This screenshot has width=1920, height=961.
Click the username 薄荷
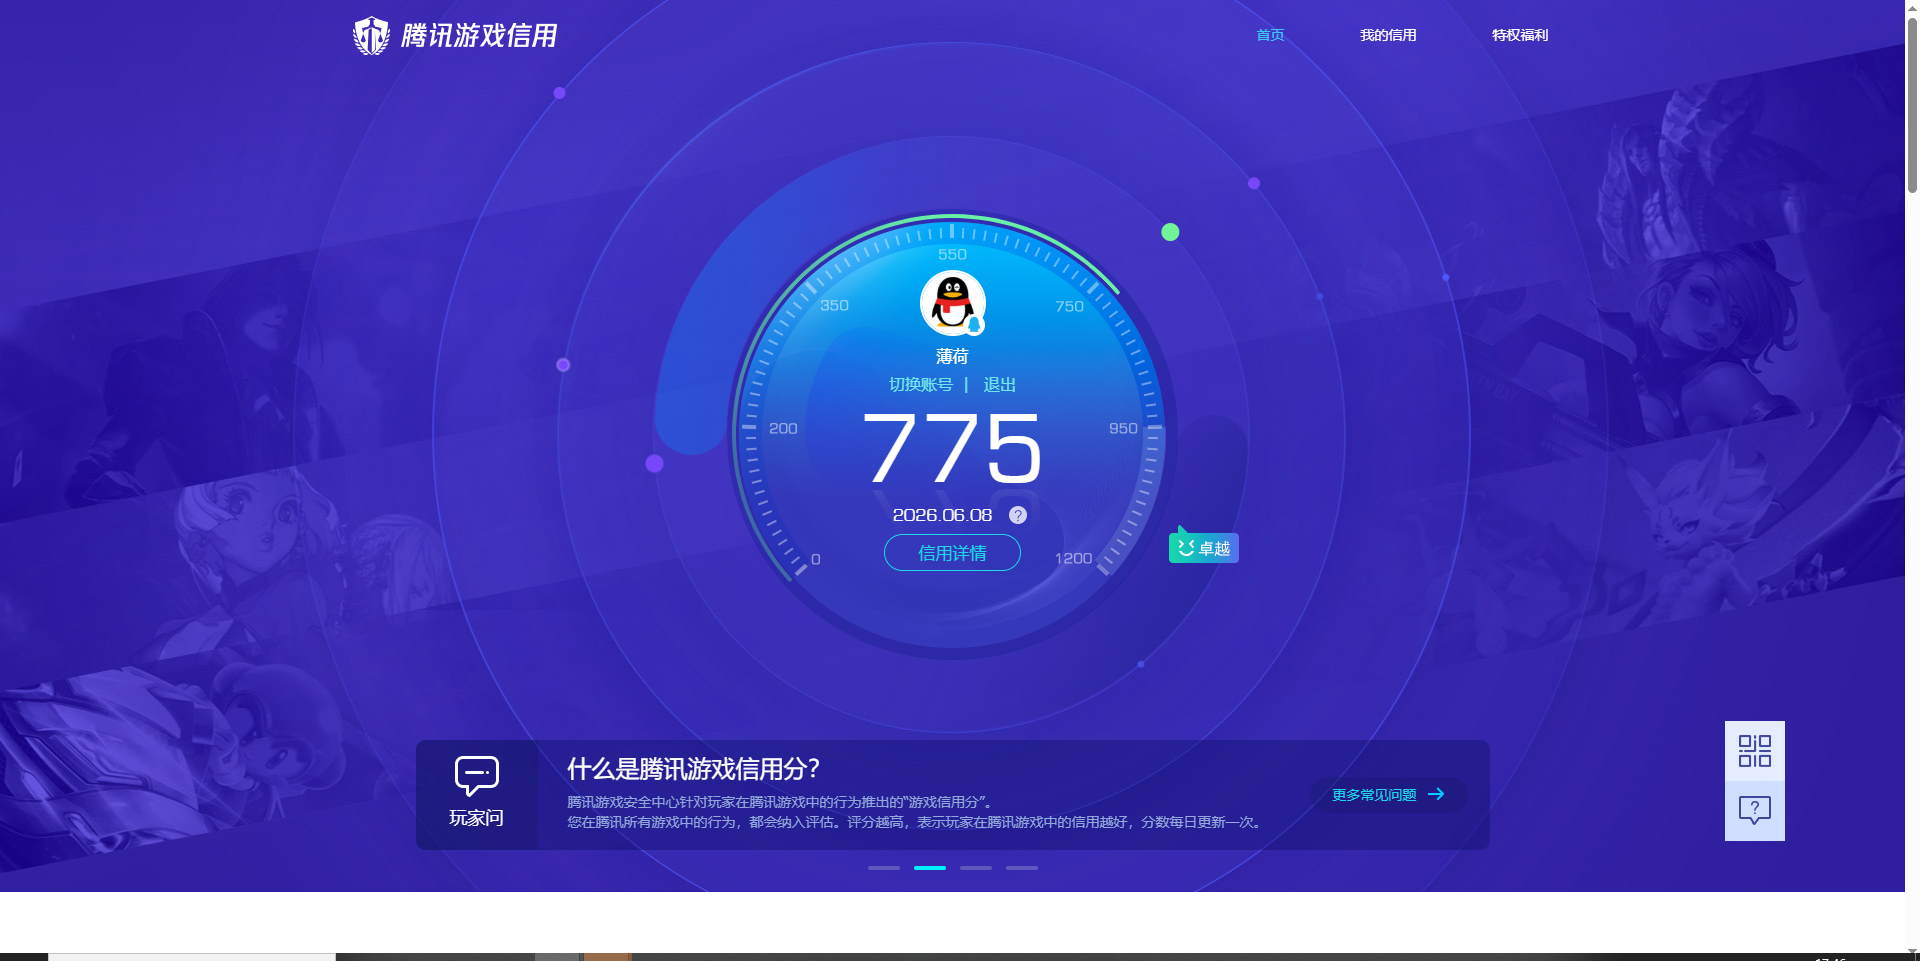click(952, 356)
